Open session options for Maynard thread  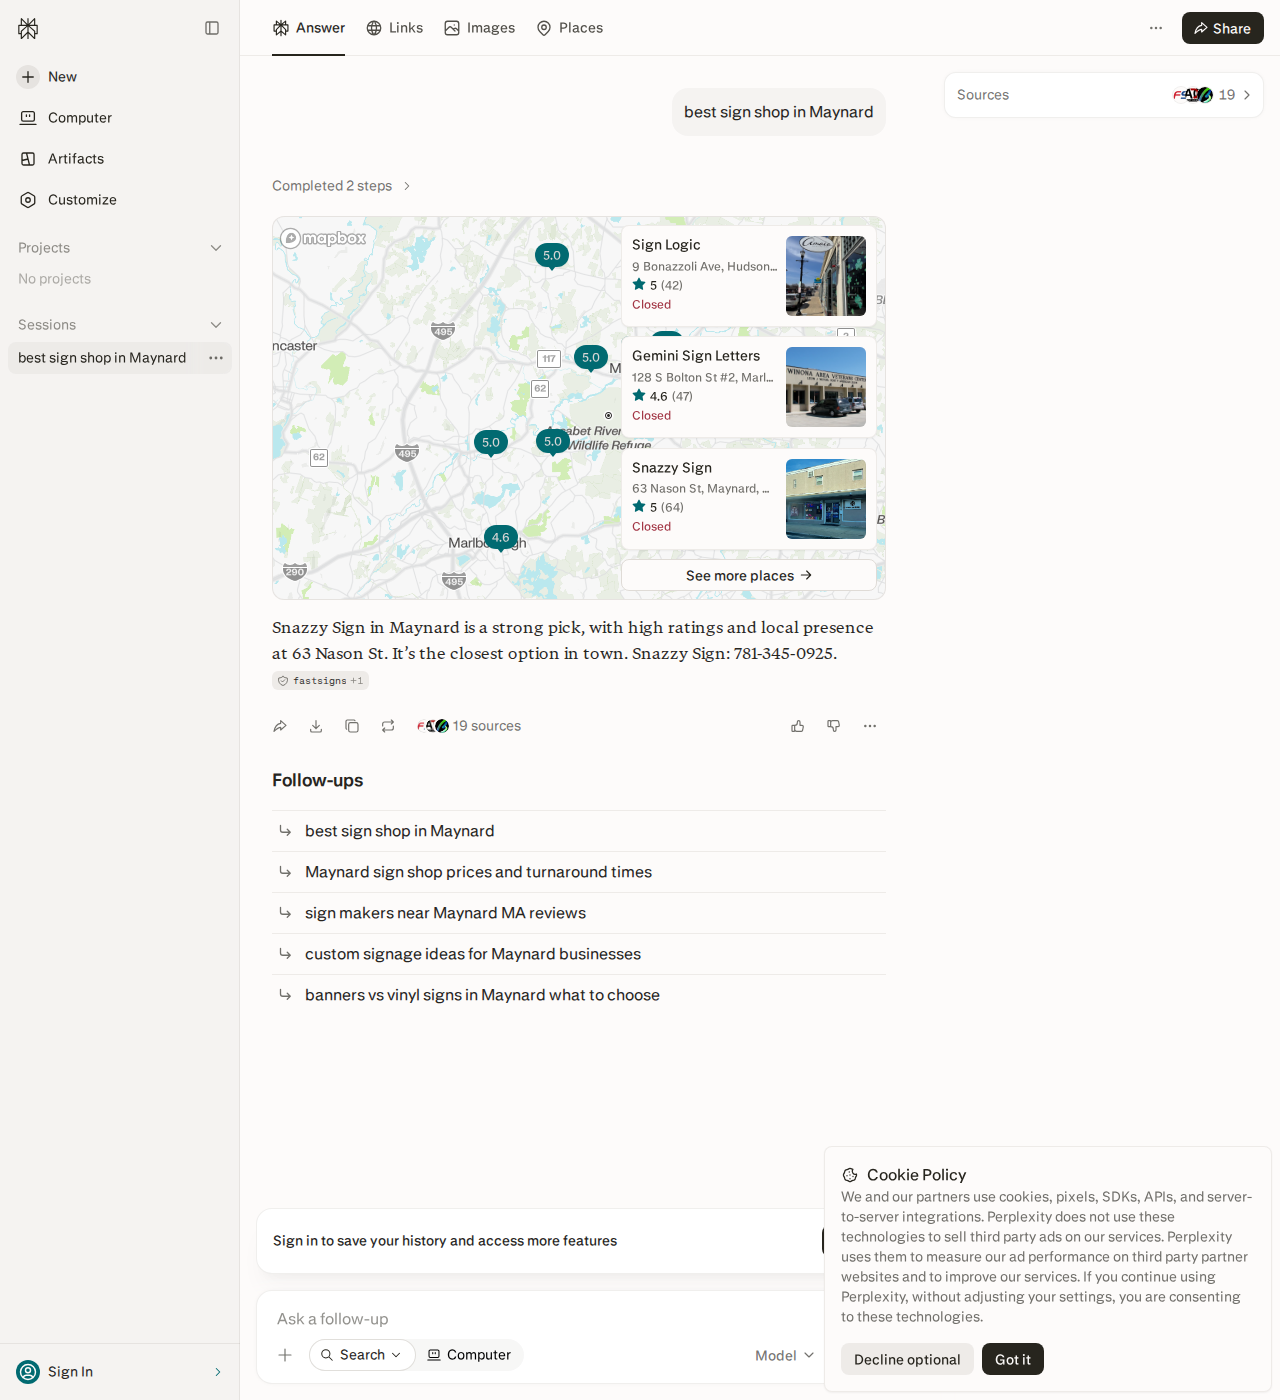click(216, 358)
